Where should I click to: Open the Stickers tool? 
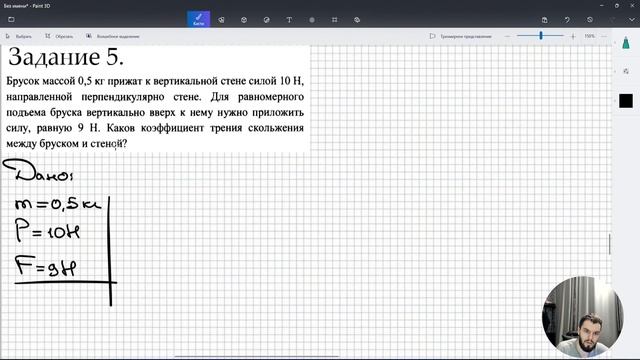[267, 20]
